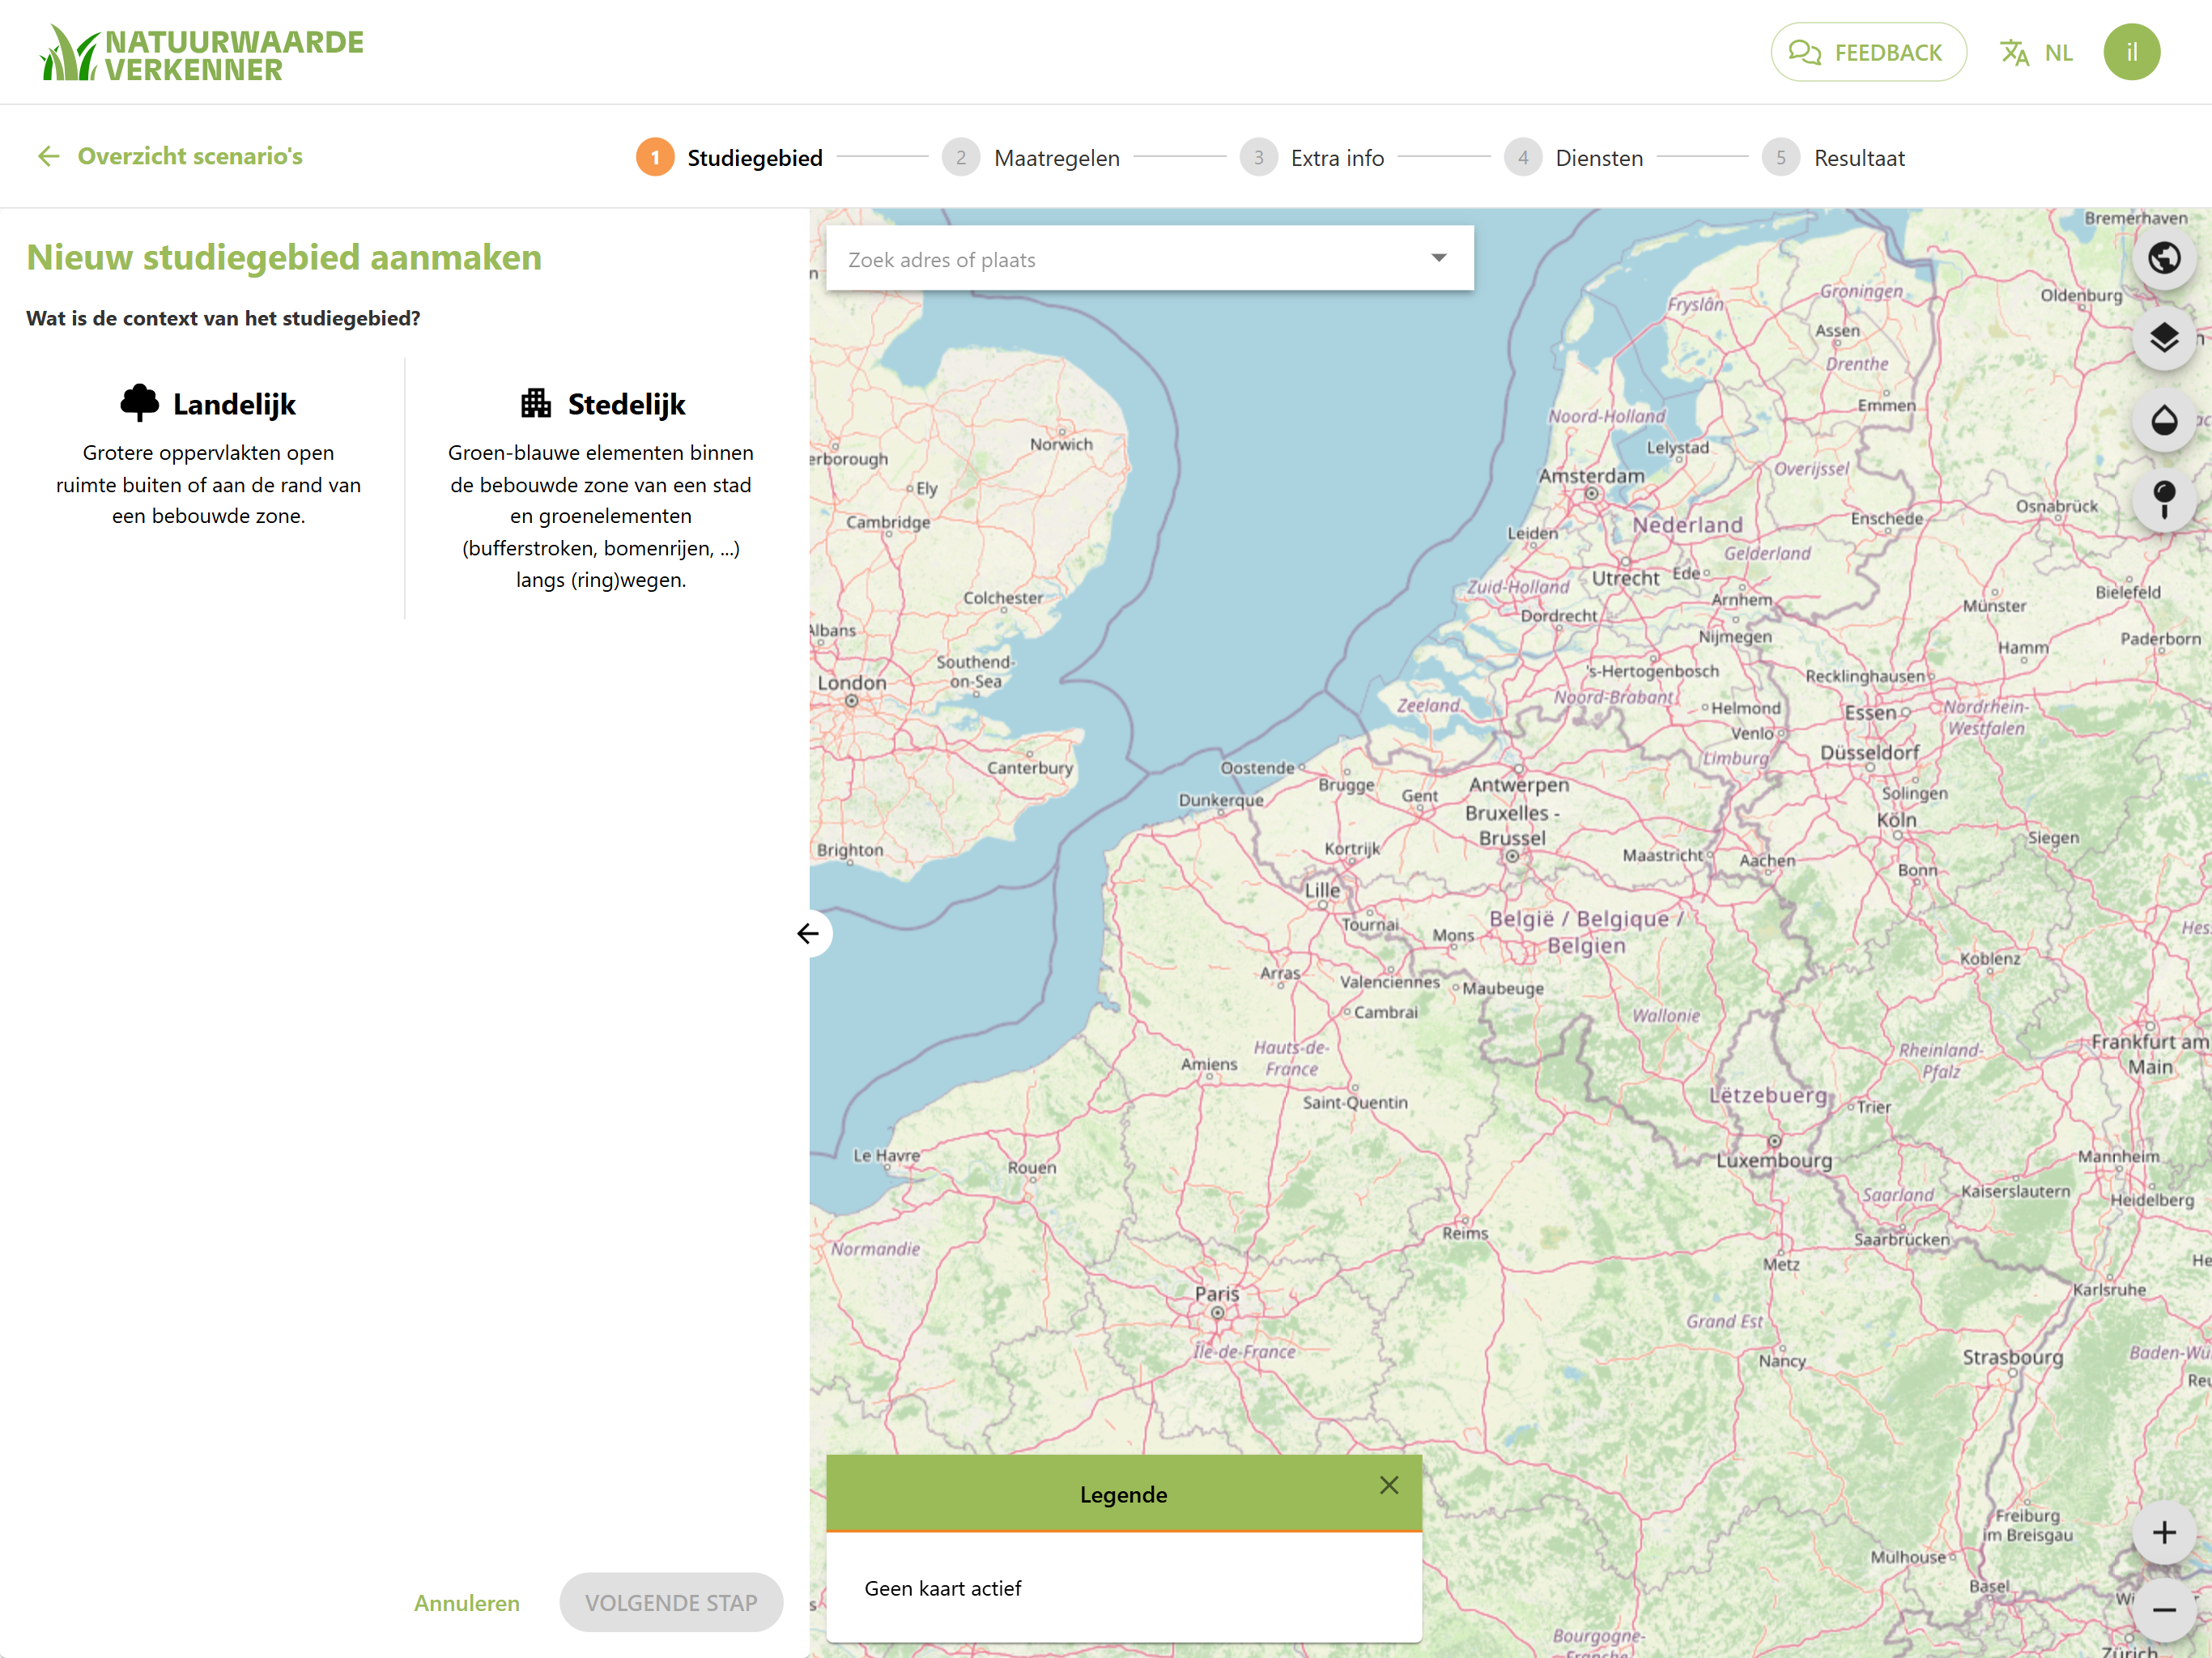Click the Legende header bar
The height and width of the screenshot is (1658, 2212).
click(1124, 1494)
